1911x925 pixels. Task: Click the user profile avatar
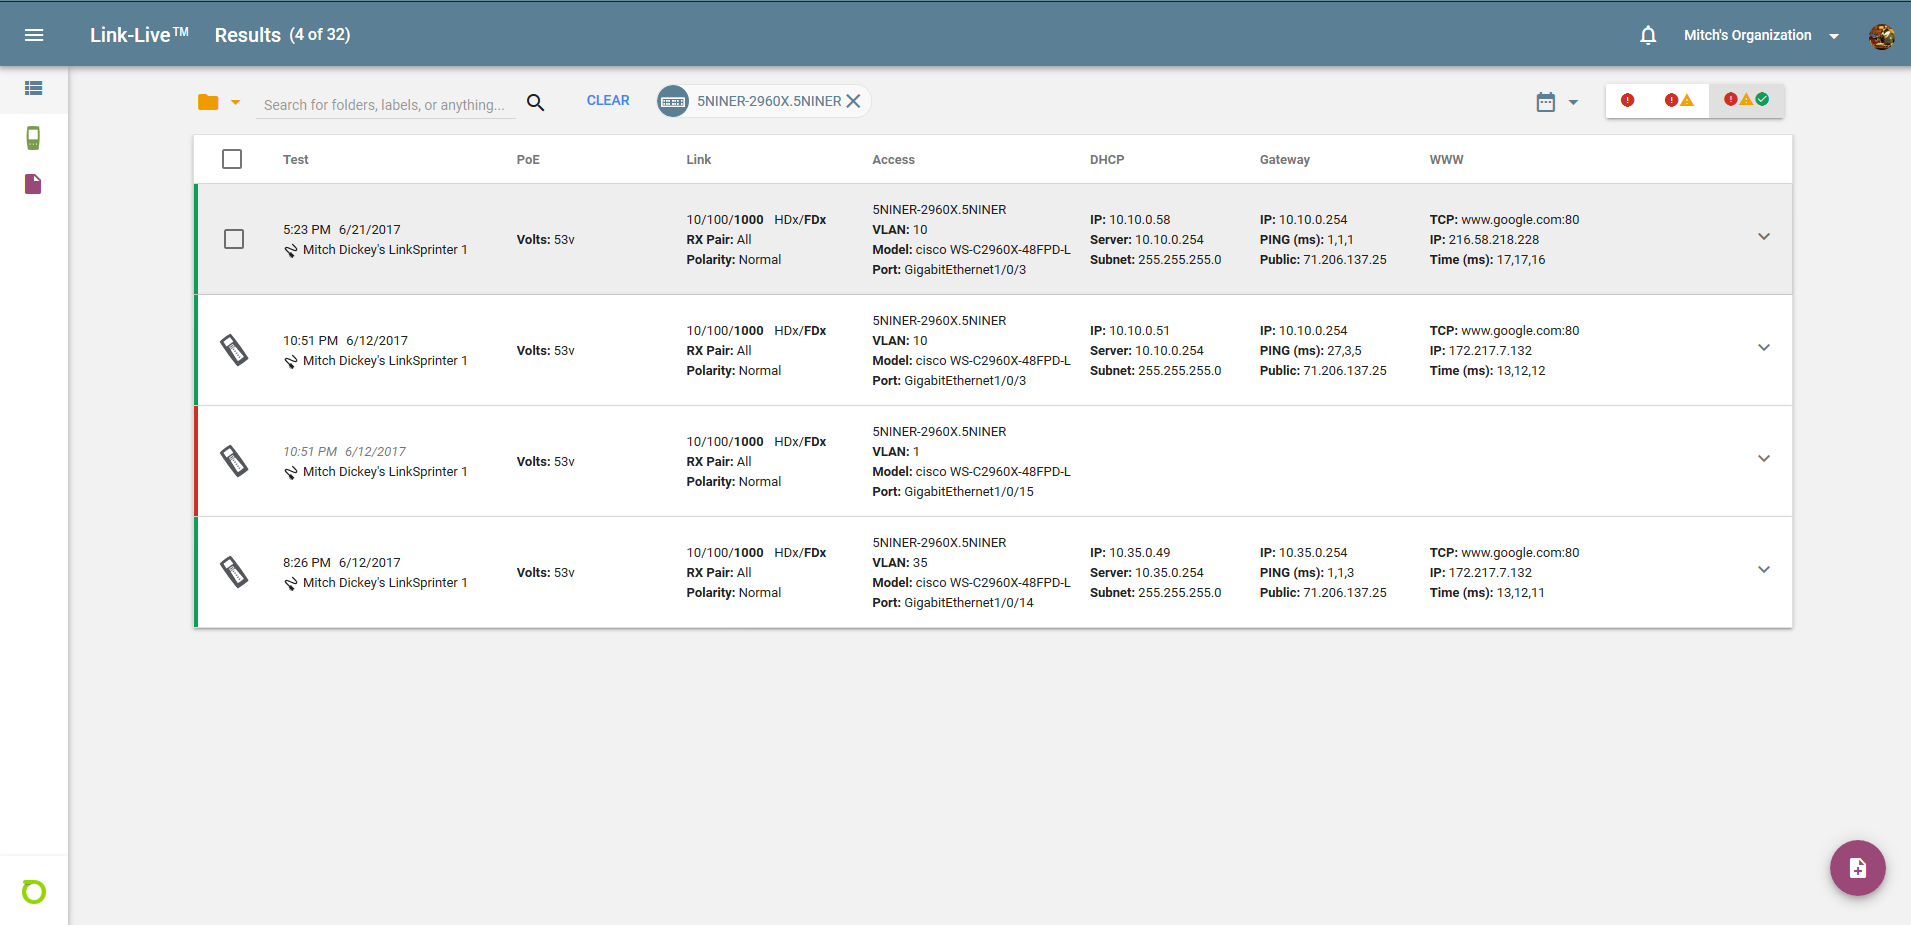[1881, 36]
